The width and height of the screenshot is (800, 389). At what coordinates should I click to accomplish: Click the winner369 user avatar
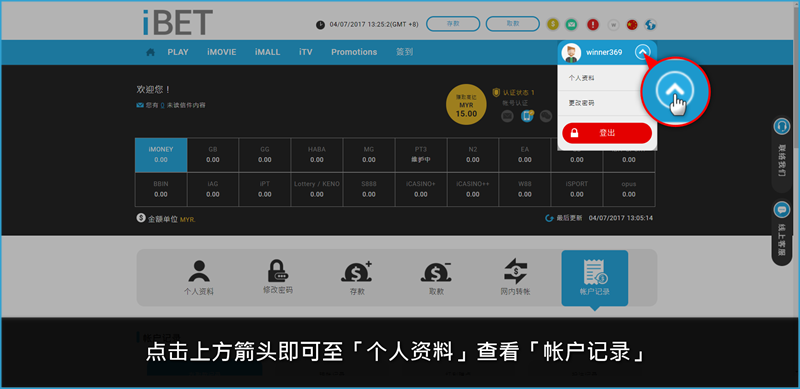[571, 52]
